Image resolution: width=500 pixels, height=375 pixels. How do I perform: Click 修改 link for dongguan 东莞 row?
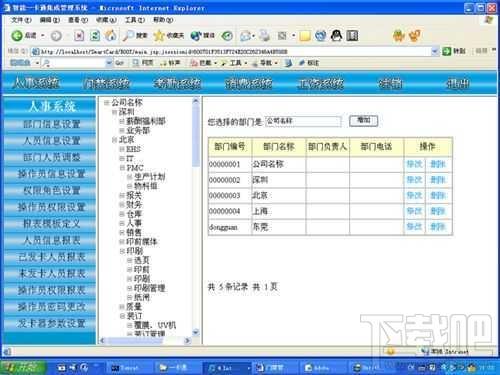coord(414,227)
